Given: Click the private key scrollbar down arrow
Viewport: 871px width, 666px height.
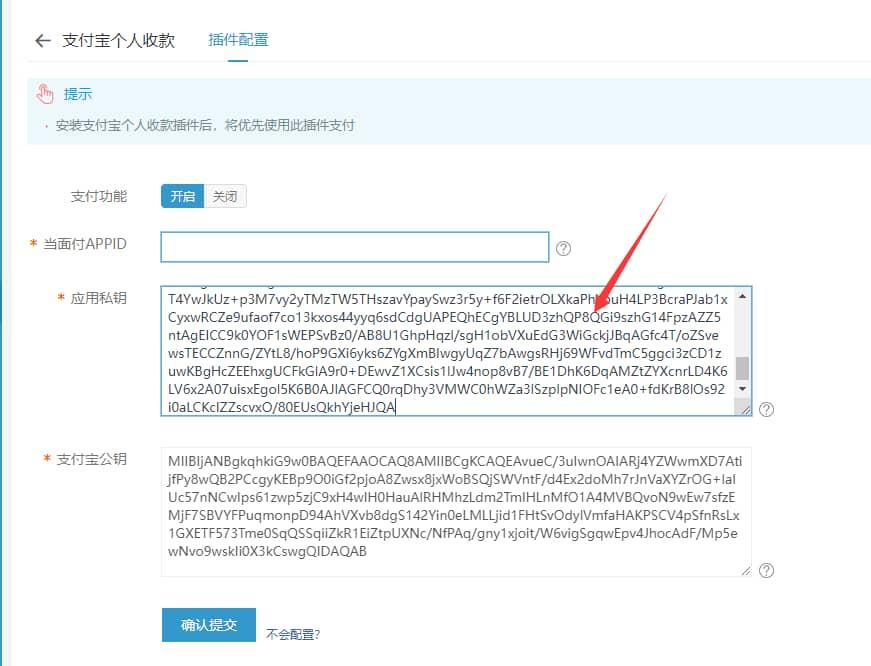Looking at the screenshot, I should point(742,389).
